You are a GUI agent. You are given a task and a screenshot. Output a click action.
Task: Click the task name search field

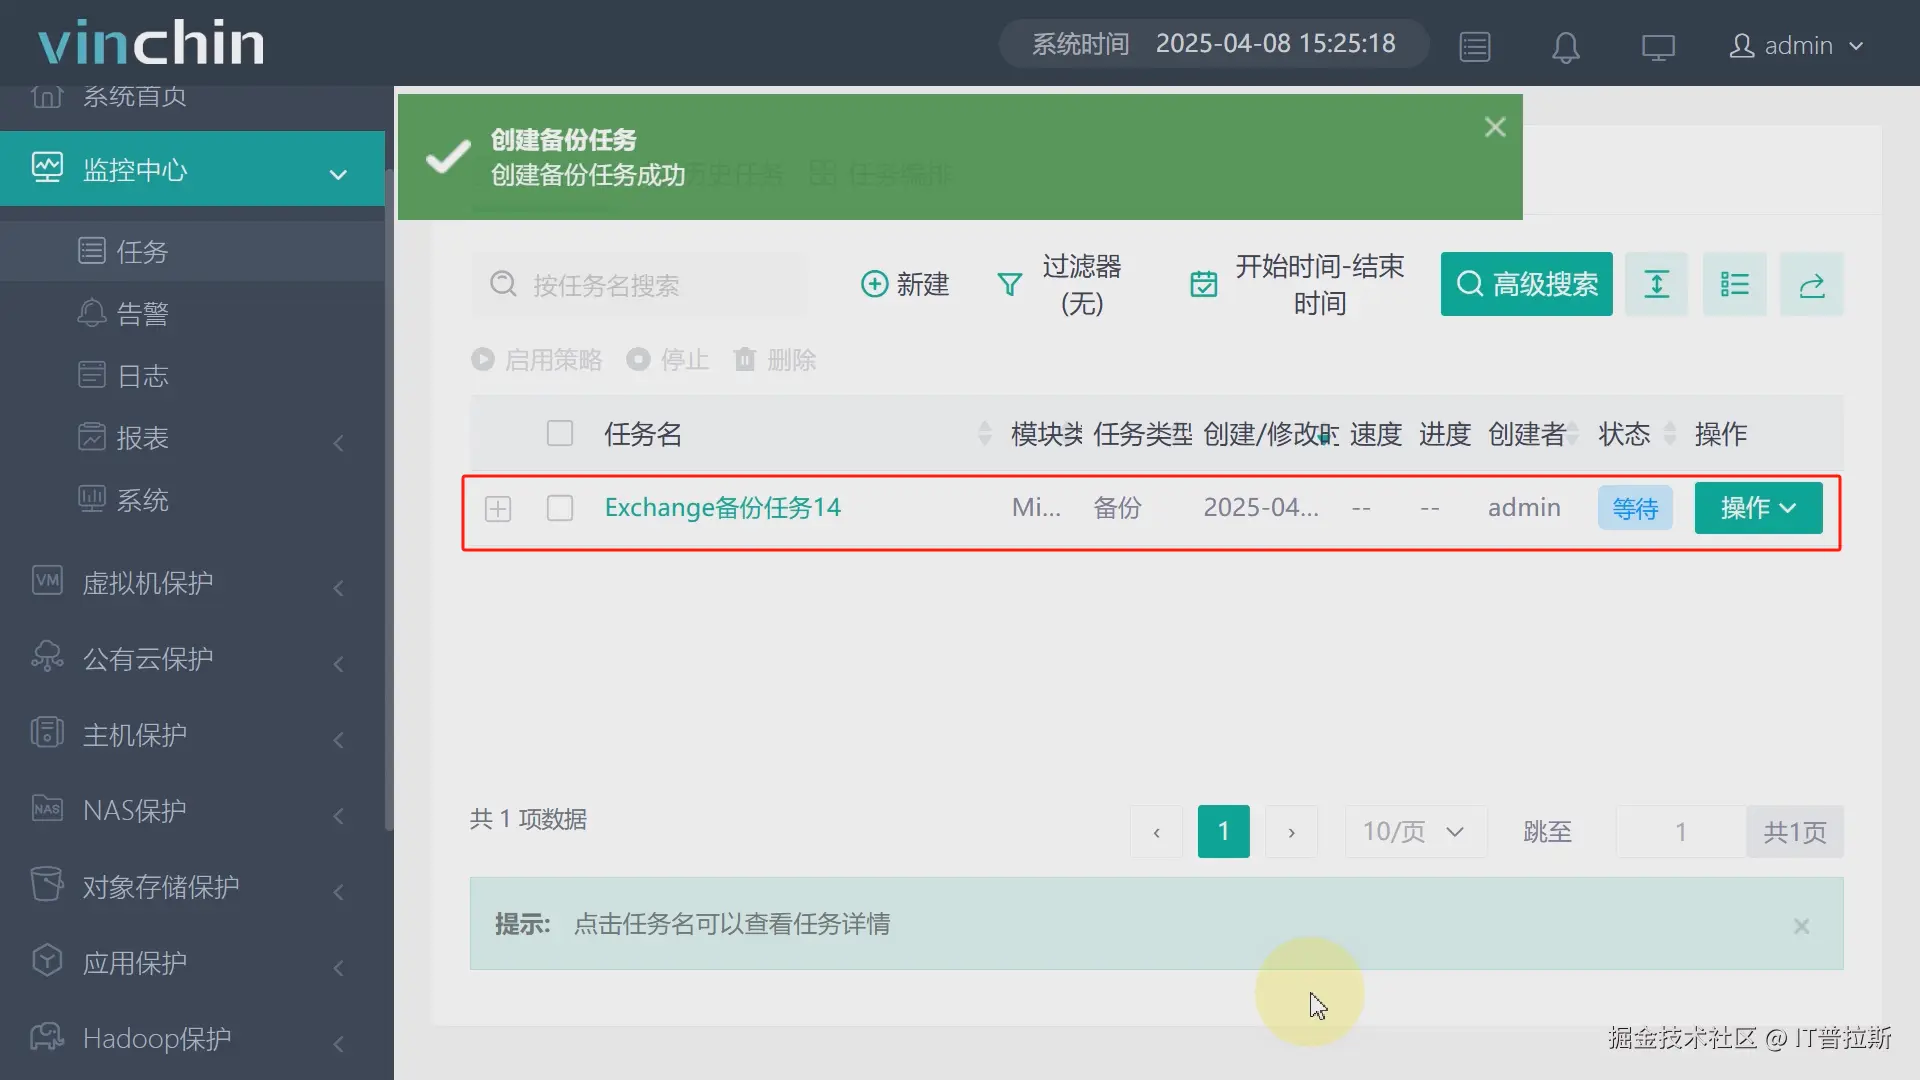(x=660, y=285)
